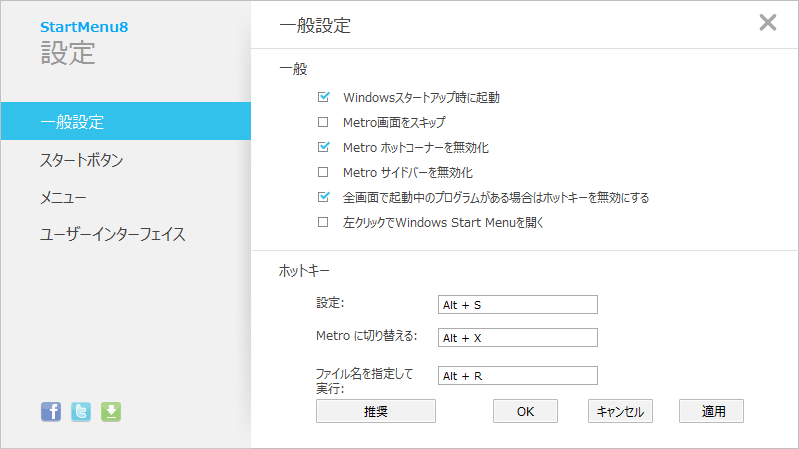799x449 pixels.
Task: Close the settings window with X
Action: (767, 22)
